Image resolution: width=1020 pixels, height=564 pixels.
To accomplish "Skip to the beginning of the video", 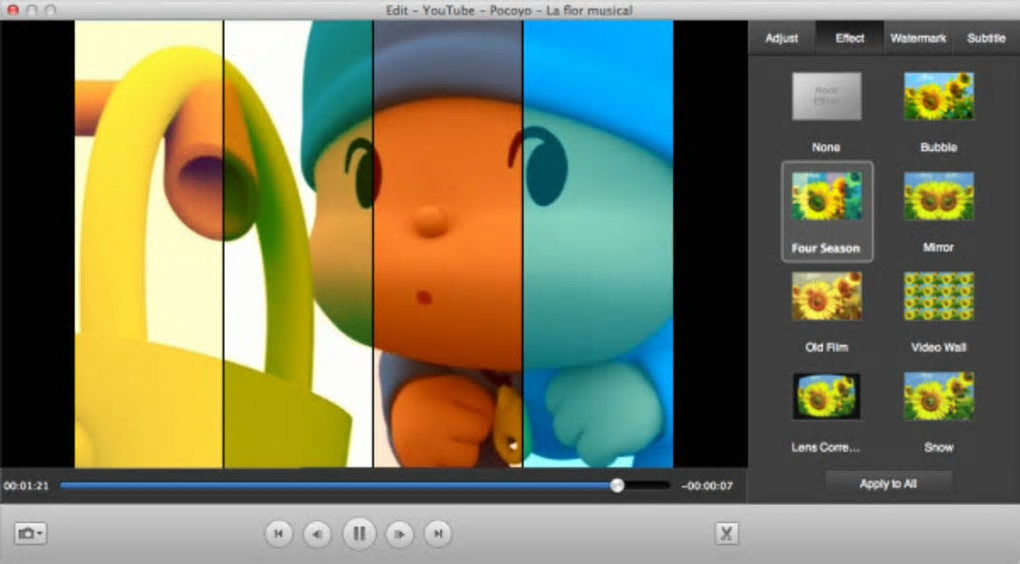I will [278, 533].
